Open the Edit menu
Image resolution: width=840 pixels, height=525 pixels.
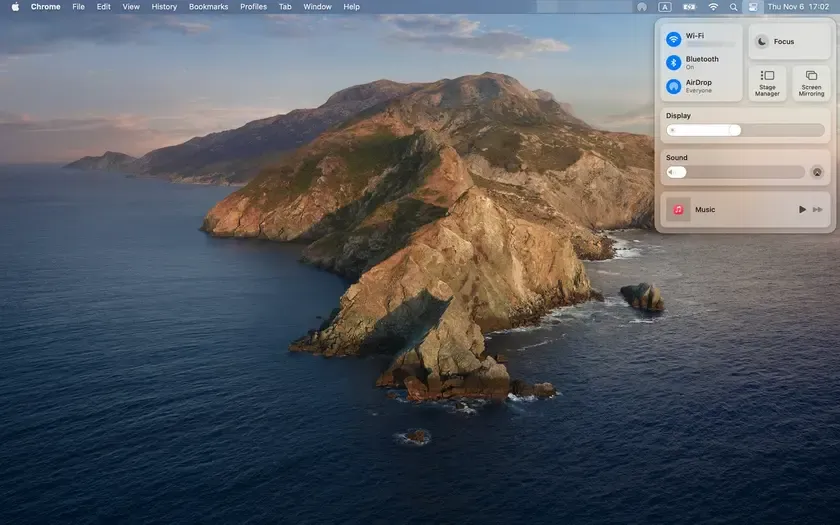pyautogui.click(x=103, y=7)
